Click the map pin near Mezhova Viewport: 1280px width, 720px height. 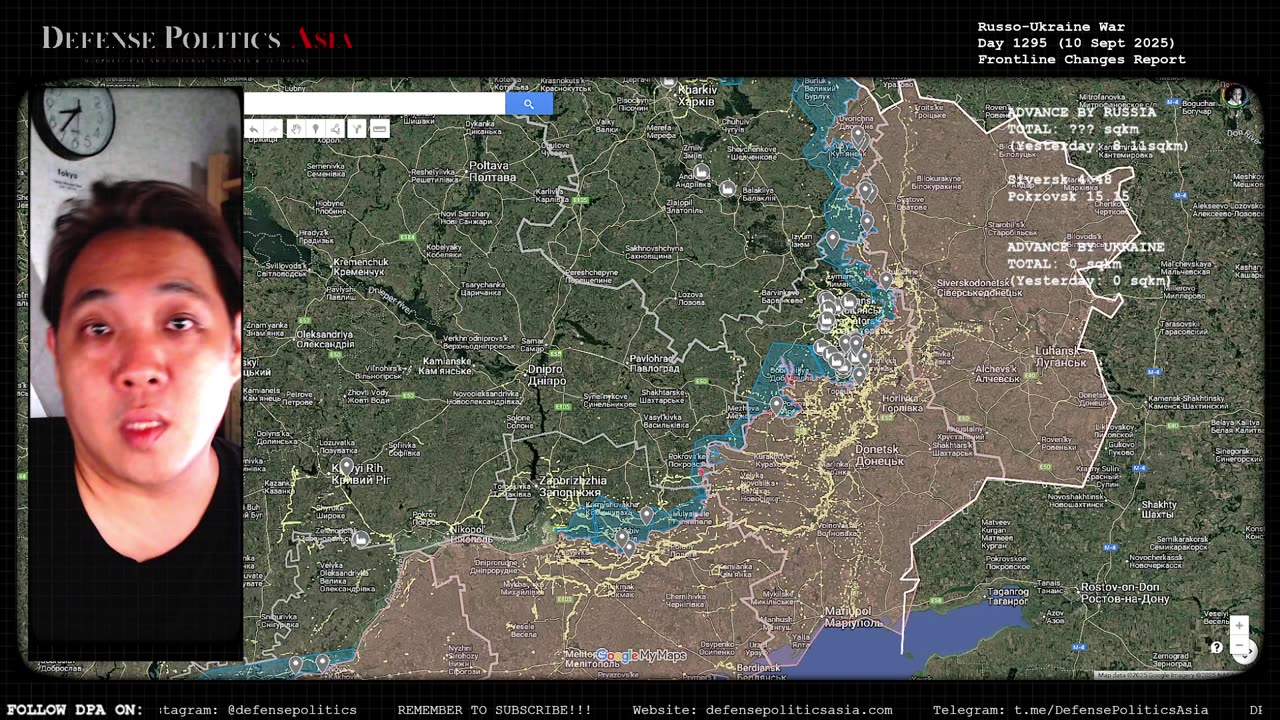776,405
